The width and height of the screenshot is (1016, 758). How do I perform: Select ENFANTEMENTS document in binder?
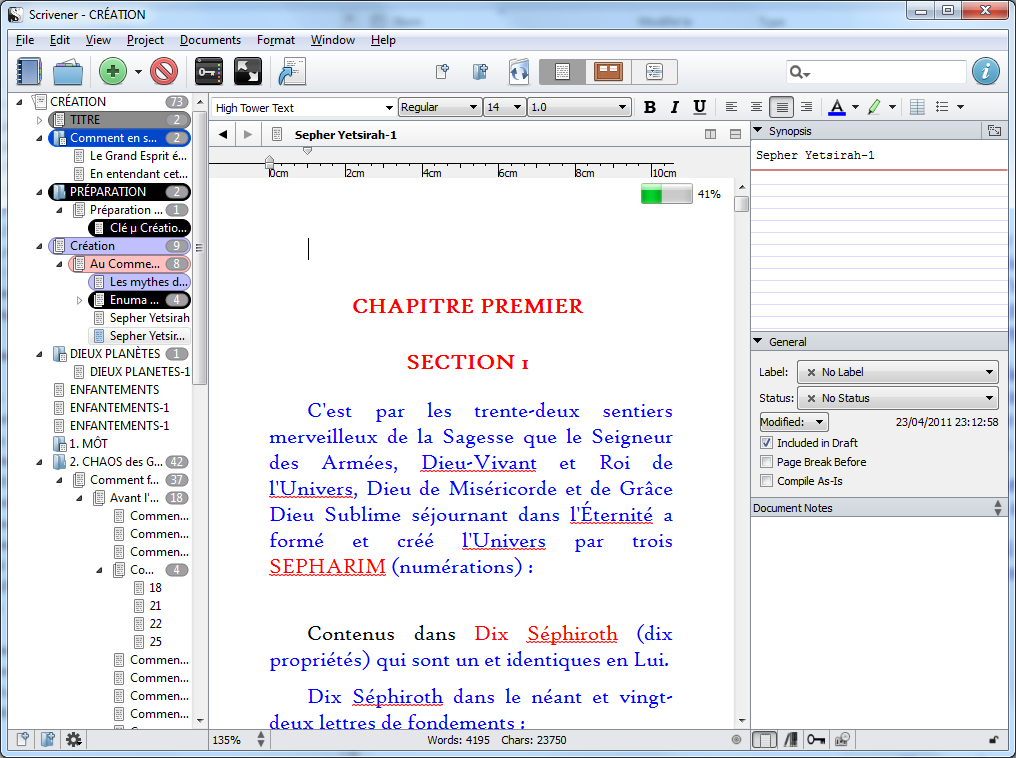tap(114, 390)
